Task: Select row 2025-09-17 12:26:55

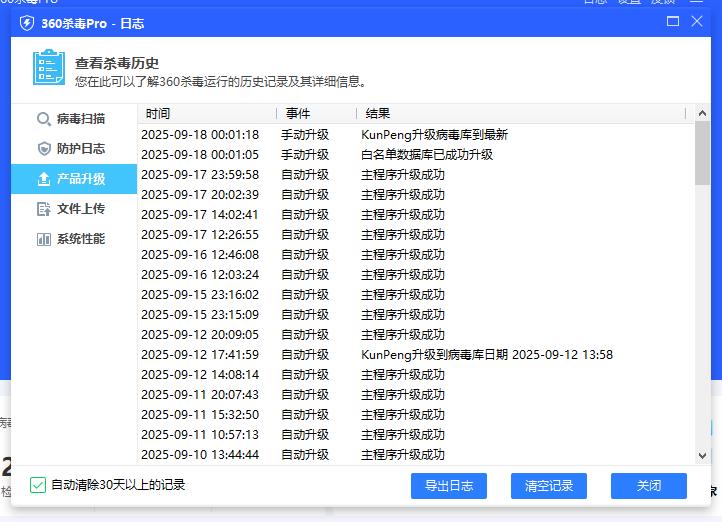Action: click(x=416, y=235)
